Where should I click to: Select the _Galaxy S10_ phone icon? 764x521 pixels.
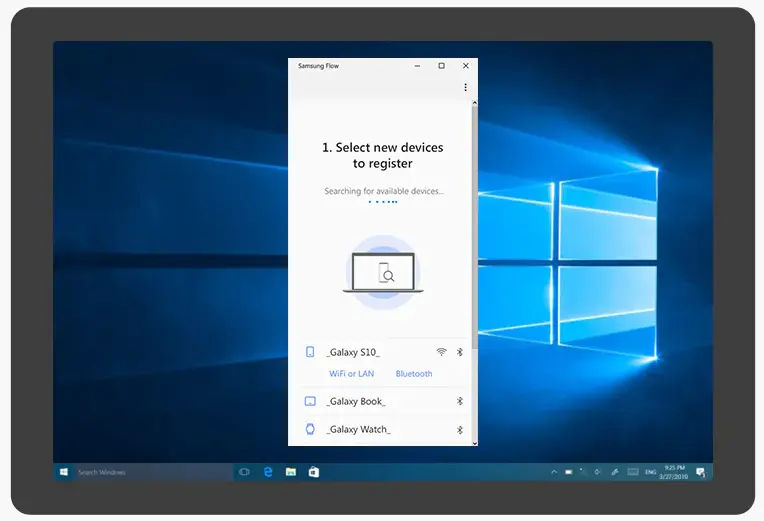[x=310, y=352]
